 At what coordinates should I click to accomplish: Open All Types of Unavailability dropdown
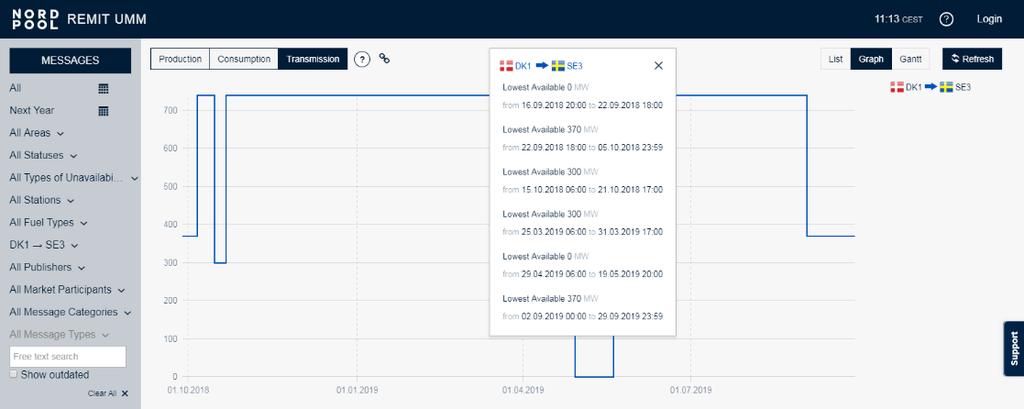click(x=74, y=178)
